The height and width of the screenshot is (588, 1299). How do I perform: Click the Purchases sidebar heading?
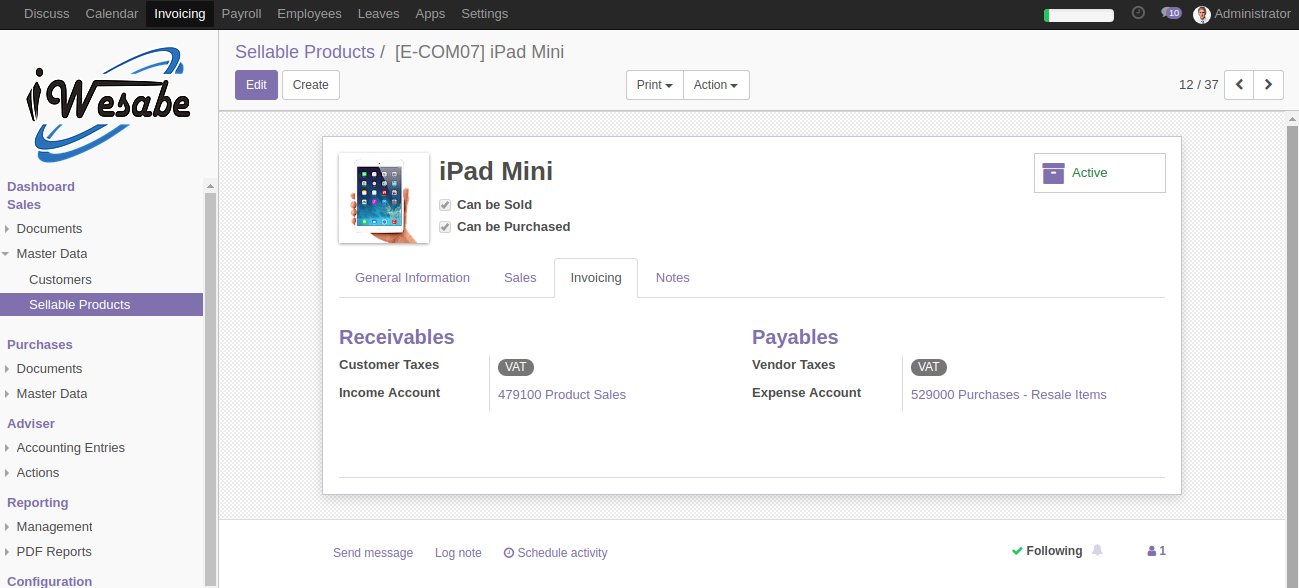(x=40, y=345)
